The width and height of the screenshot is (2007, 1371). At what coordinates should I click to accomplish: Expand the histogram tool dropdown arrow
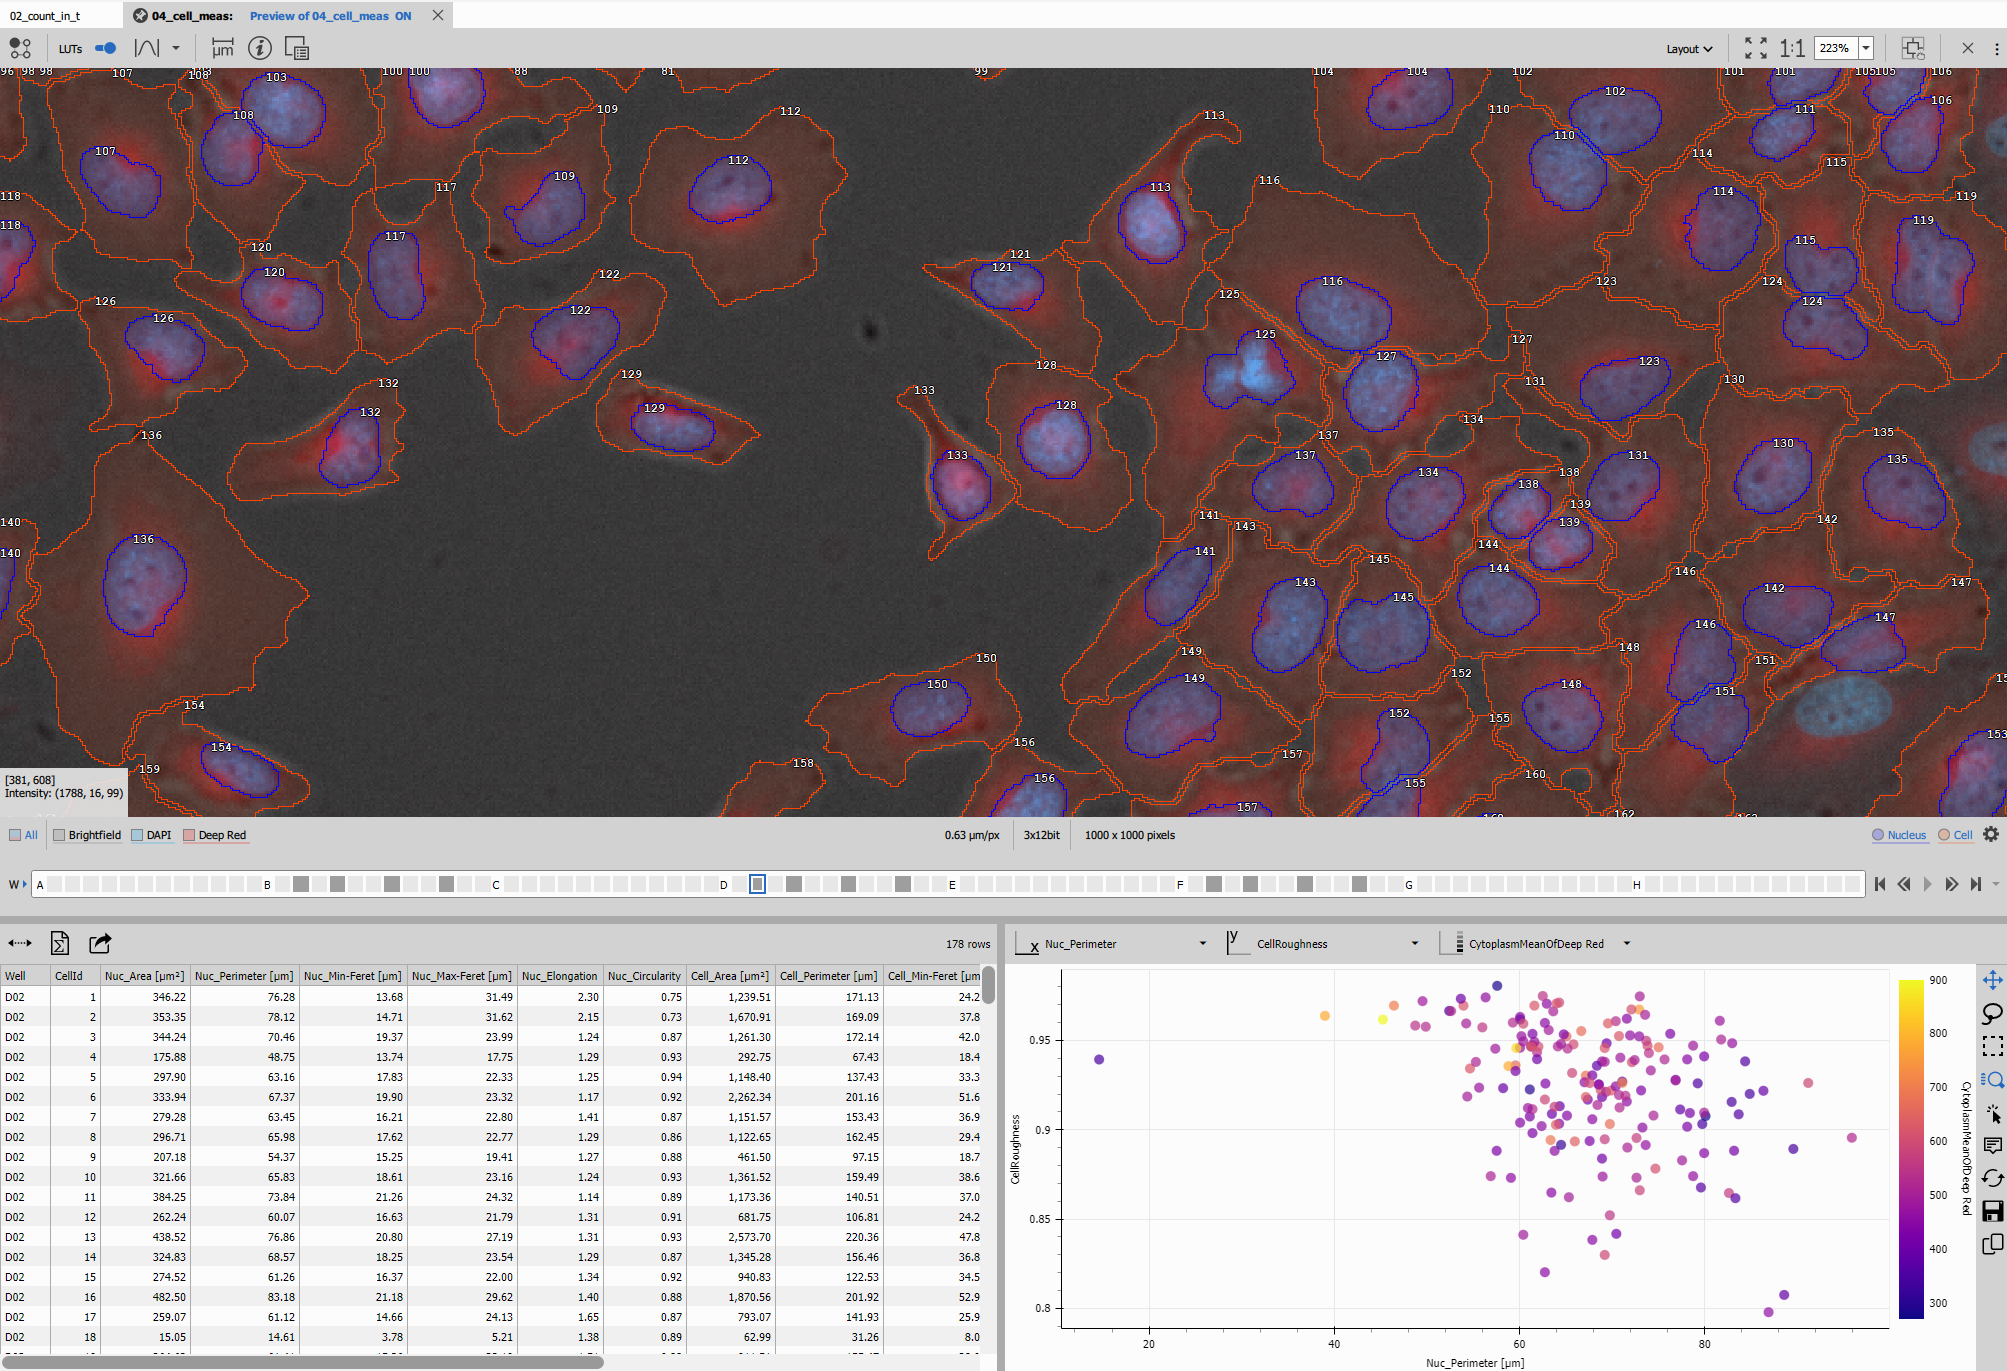point(176,47)
